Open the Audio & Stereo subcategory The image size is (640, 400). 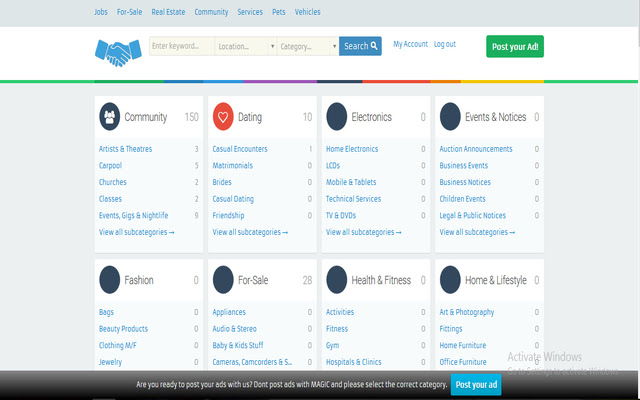point(234,329)
